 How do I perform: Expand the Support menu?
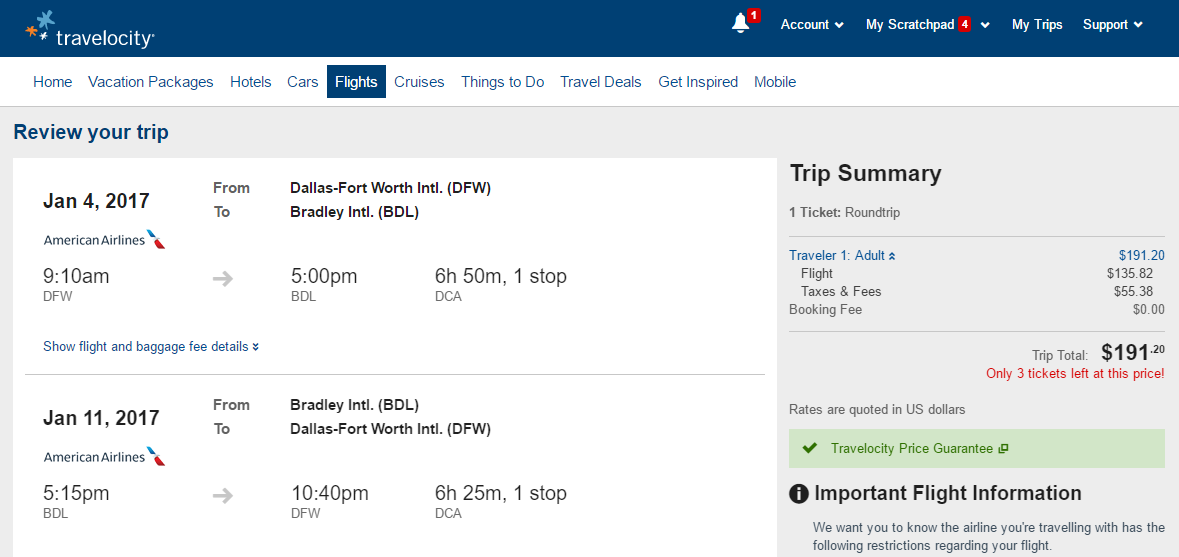(x=1113, y=25)
